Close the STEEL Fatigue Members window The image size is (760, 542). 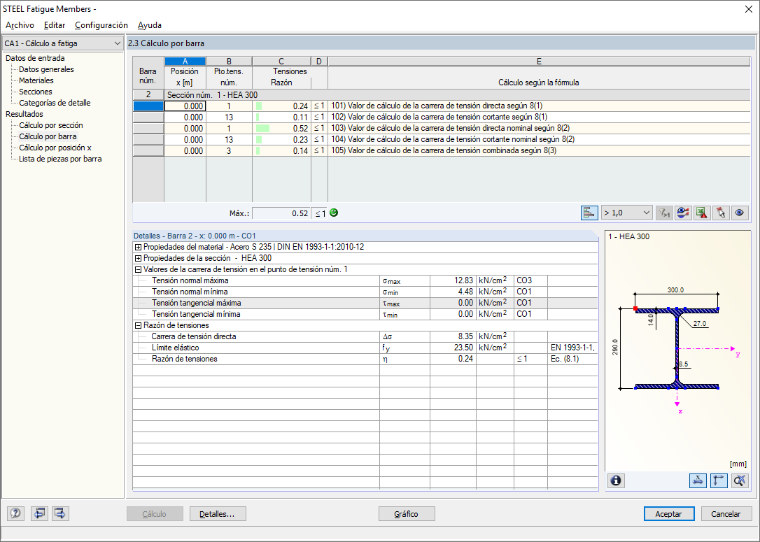pos(748,9)
